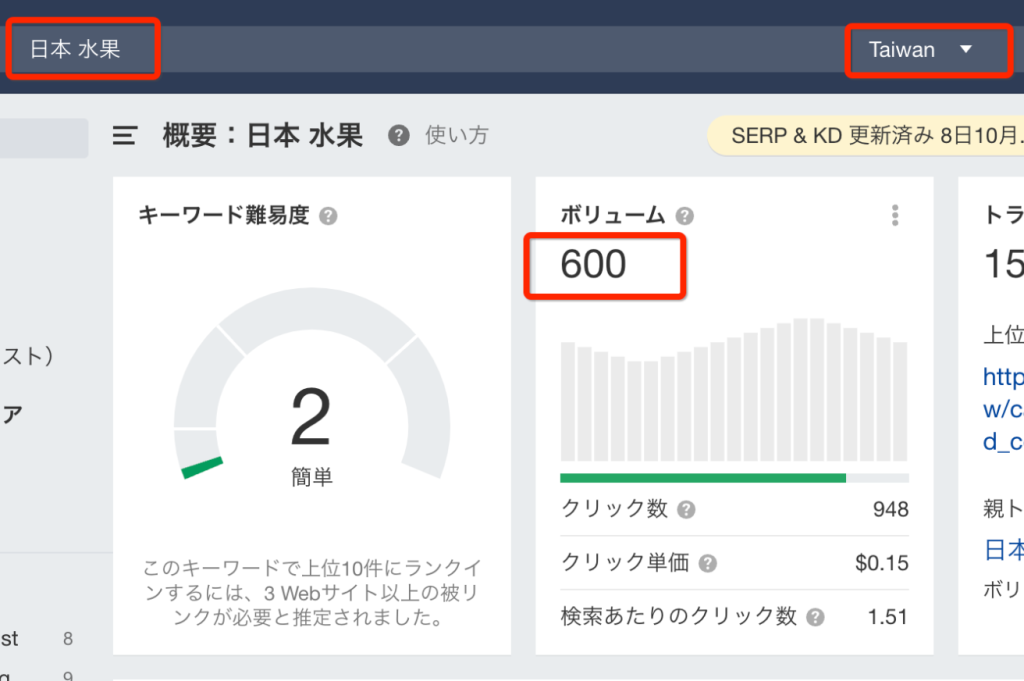The image size is (1024, 681).
Task: Click the ボリューム card title
Action: [613, 215]
